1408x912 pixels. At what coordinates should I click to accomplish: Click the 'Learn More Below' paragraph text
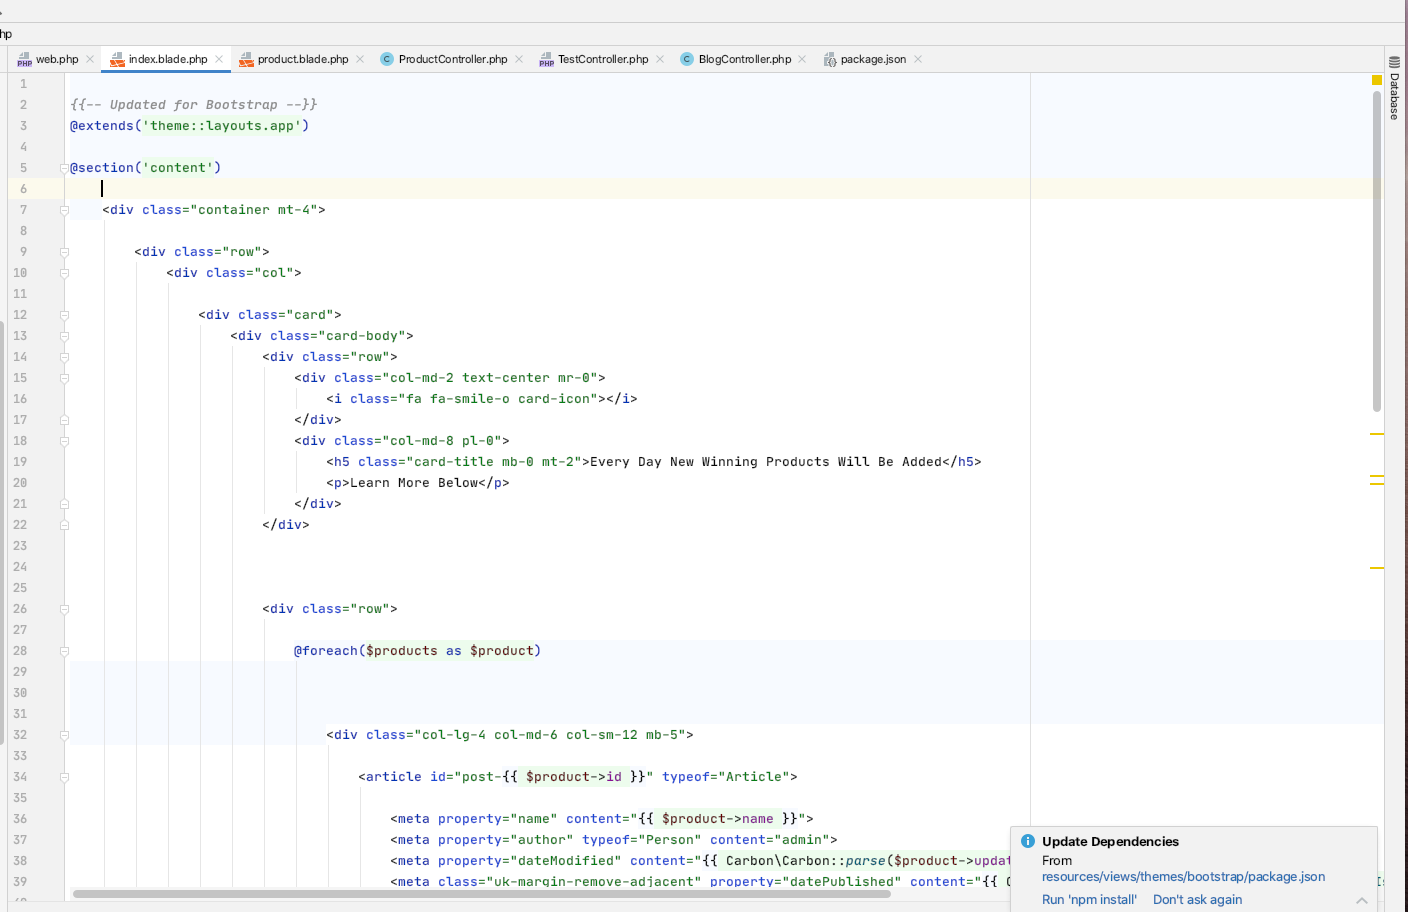point(413,483)
